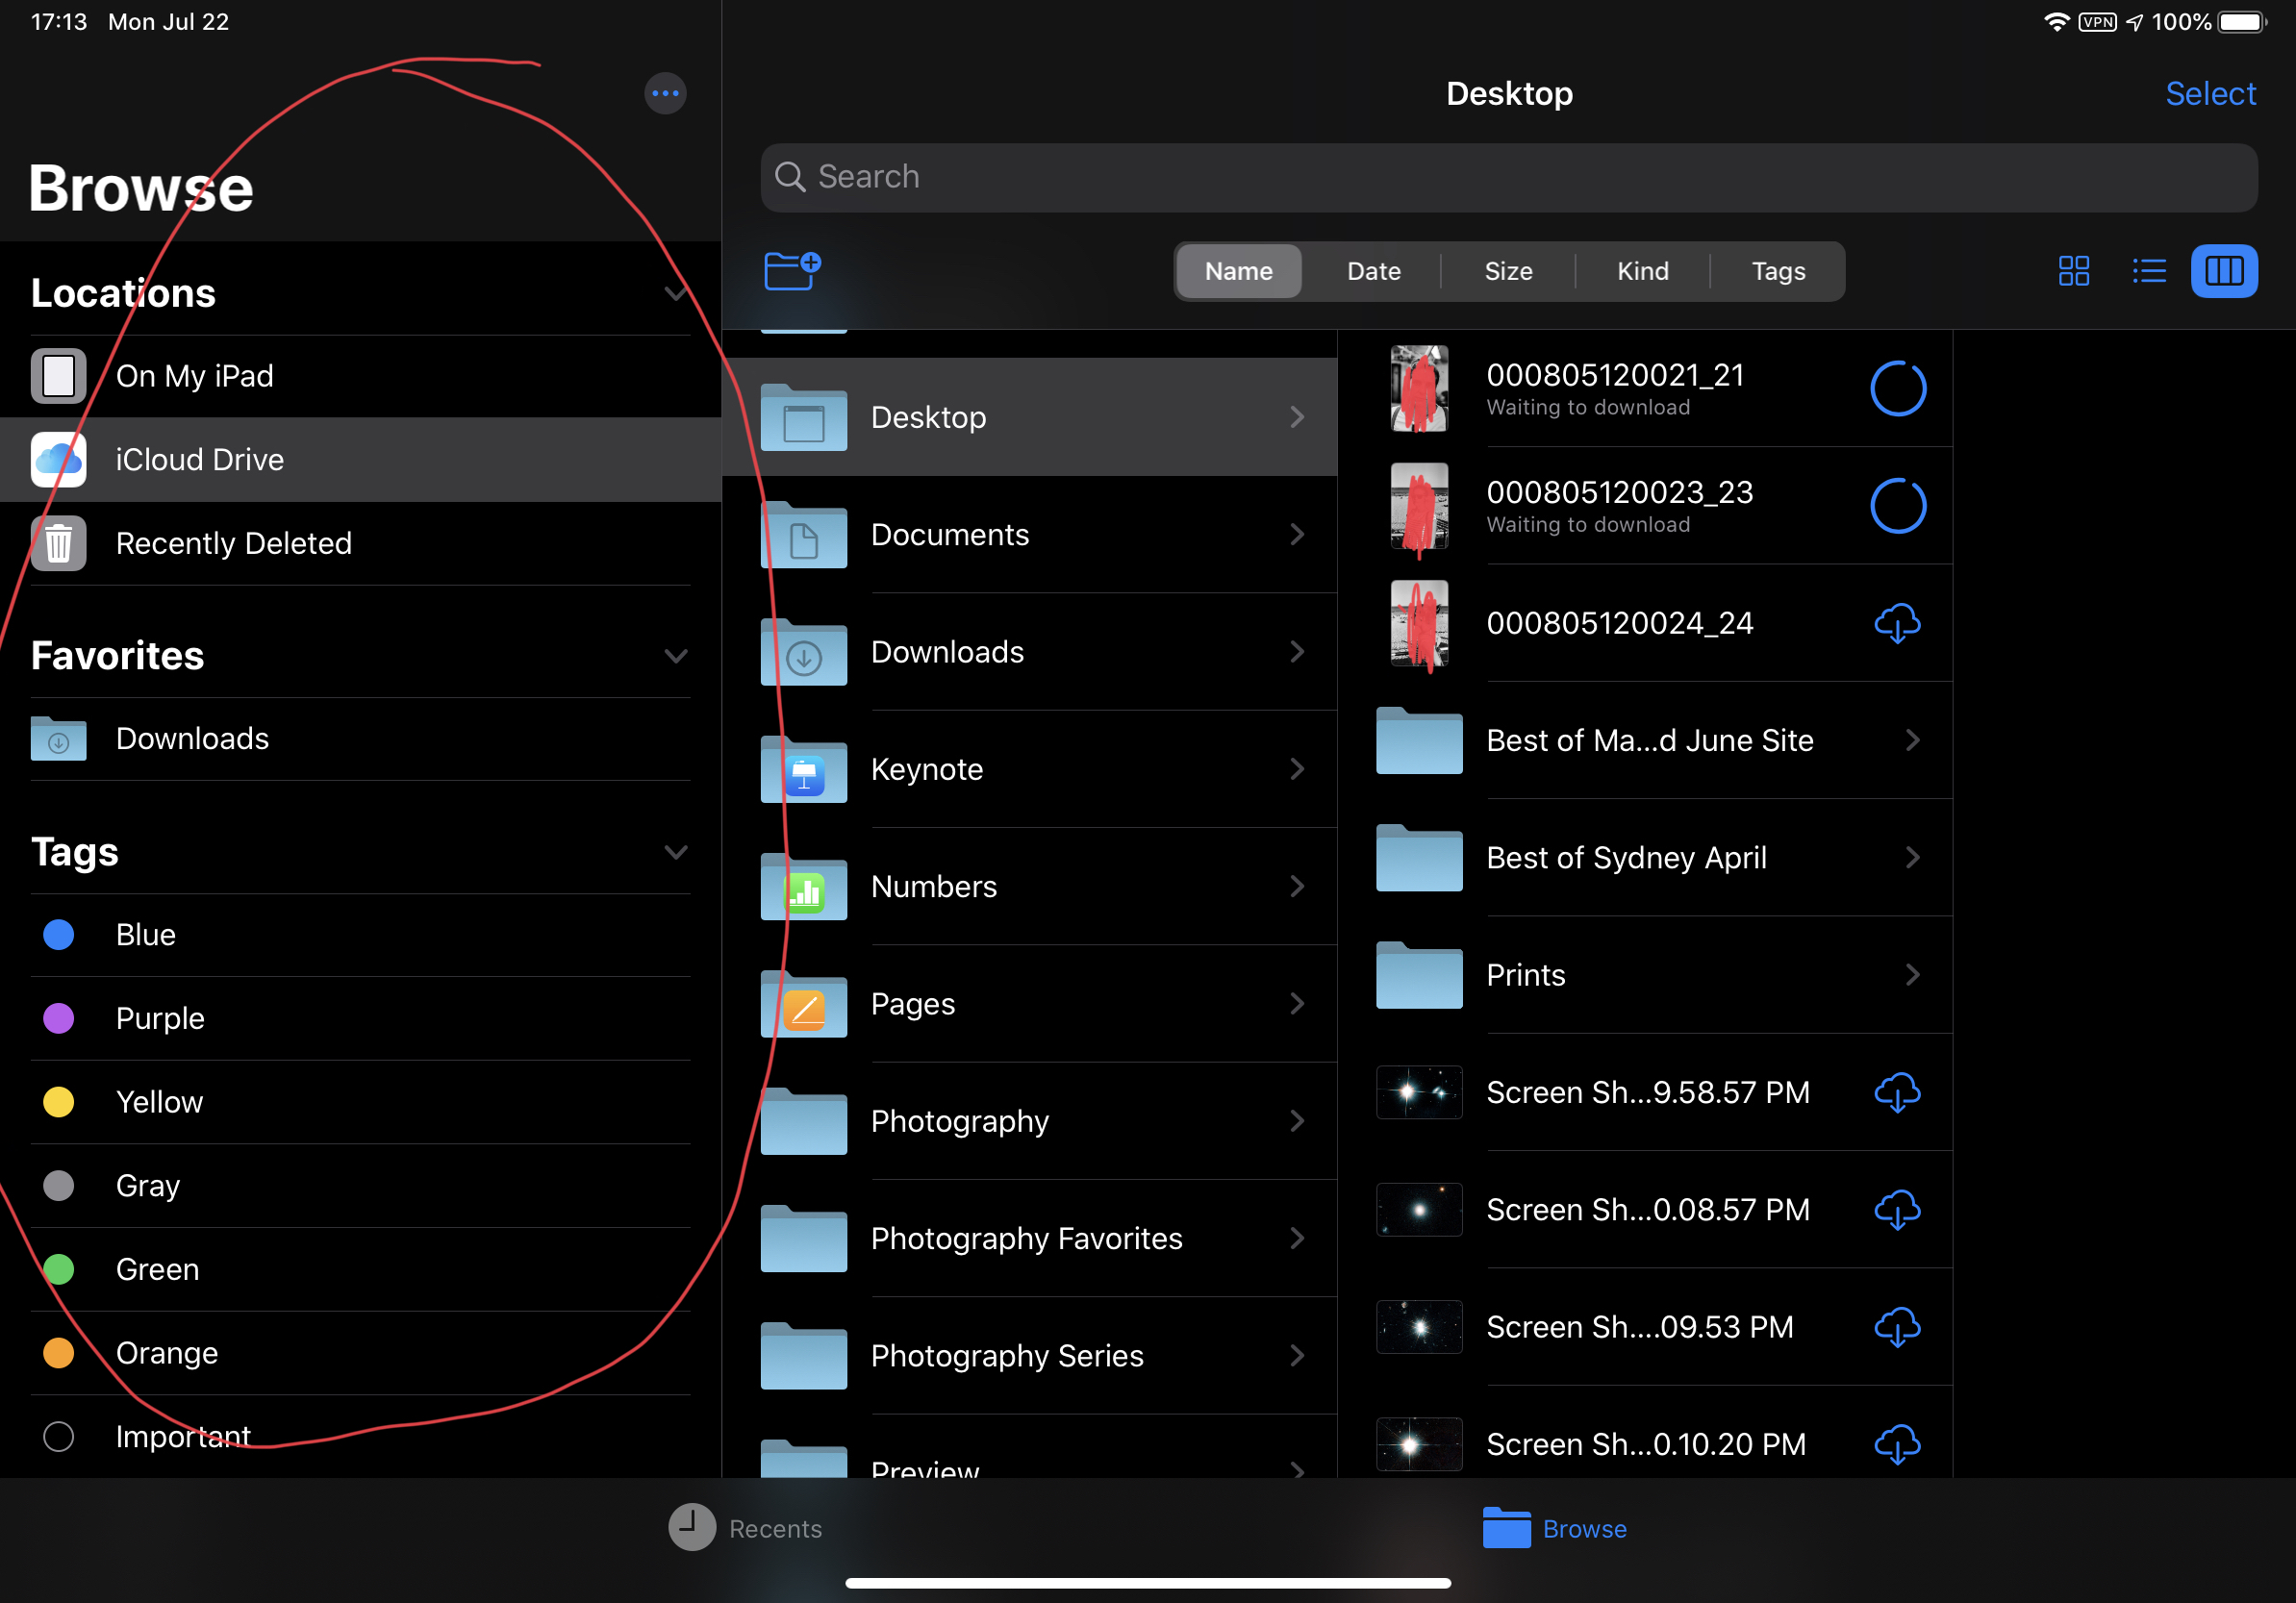The height and width of the screenshot is (1603, 2296).
Task: Click the Downloads favorite folder icon
Action: point(58,739)
